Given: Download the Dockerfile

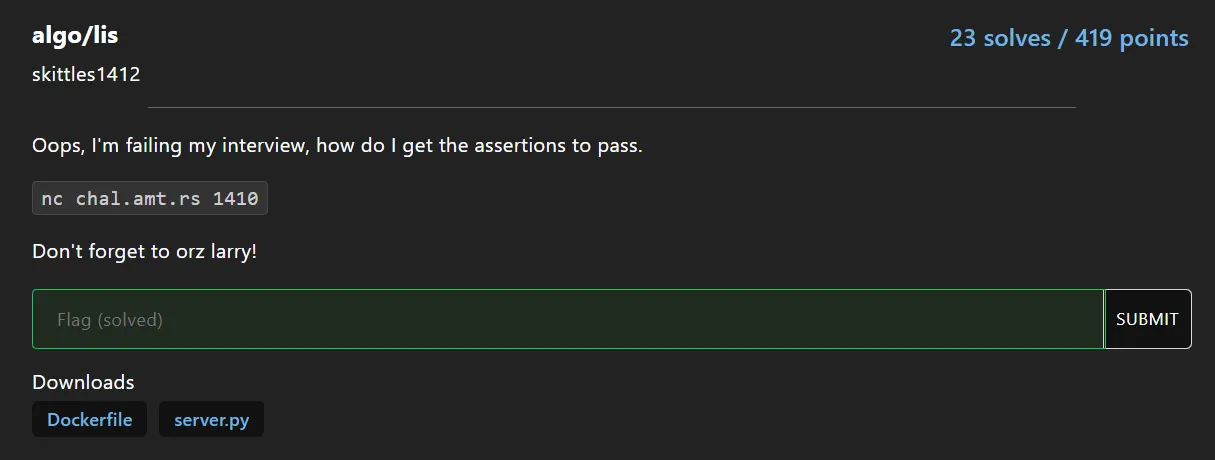Looking at the screenshot, I should click(89, 420).
